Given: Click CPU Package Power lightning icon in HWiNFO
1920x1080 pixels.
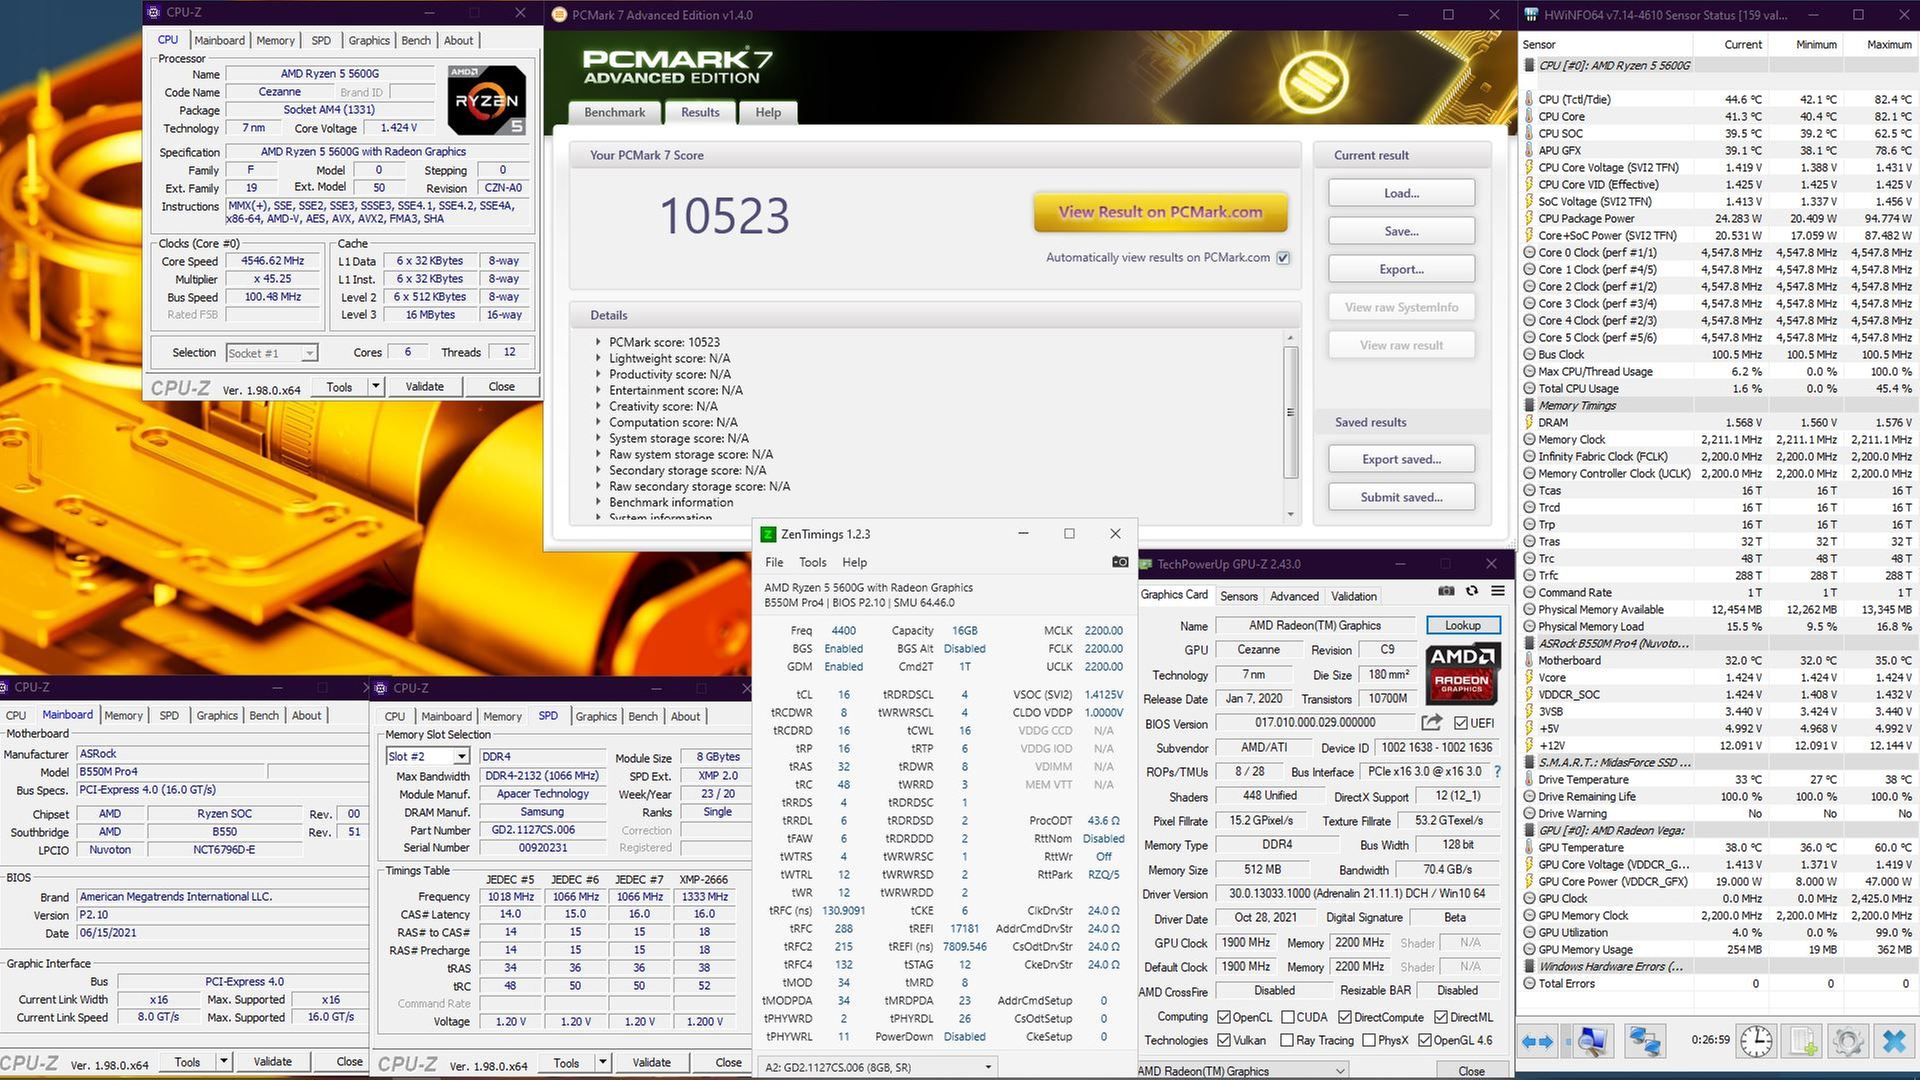Looking at the screenshot, I should (1529, 218).
